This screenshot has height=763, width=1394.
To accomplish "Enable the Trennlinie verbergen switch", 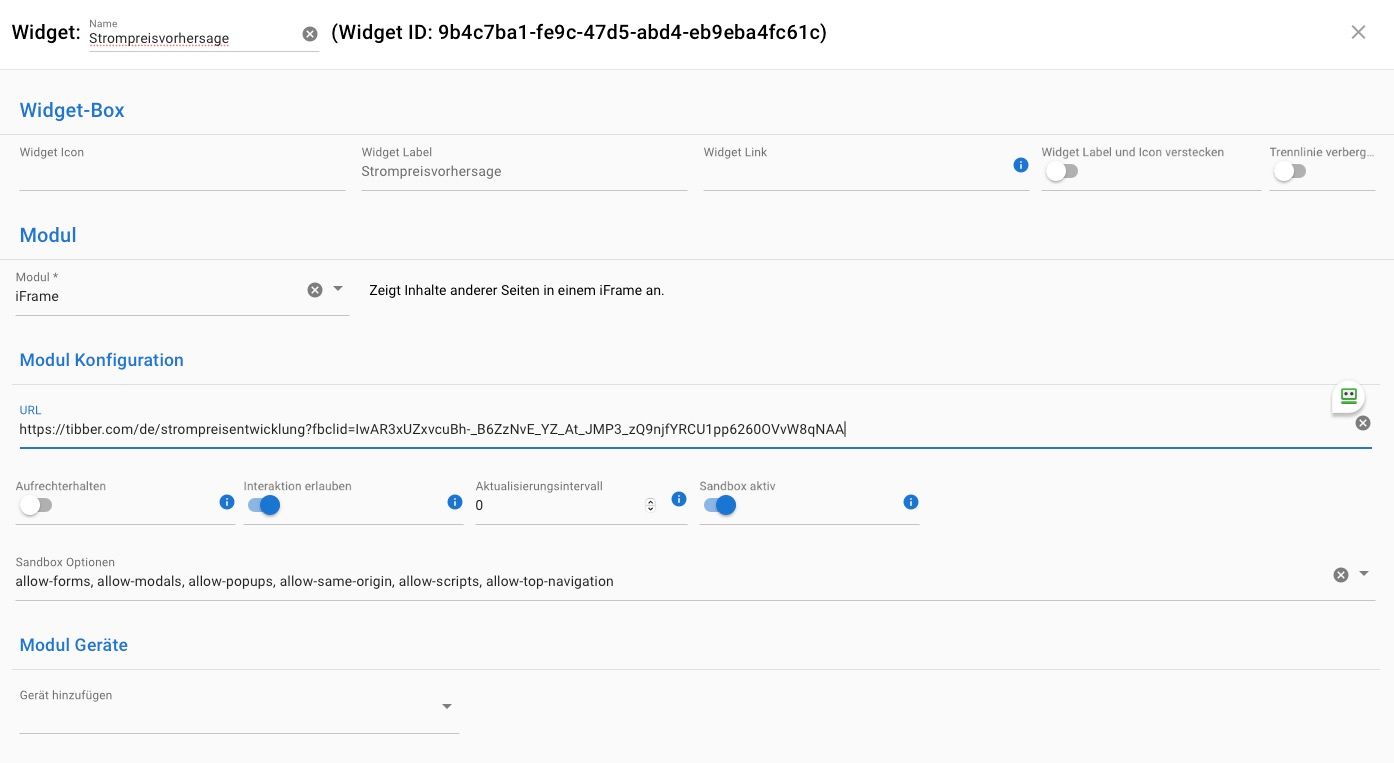I will [1289, 171].
